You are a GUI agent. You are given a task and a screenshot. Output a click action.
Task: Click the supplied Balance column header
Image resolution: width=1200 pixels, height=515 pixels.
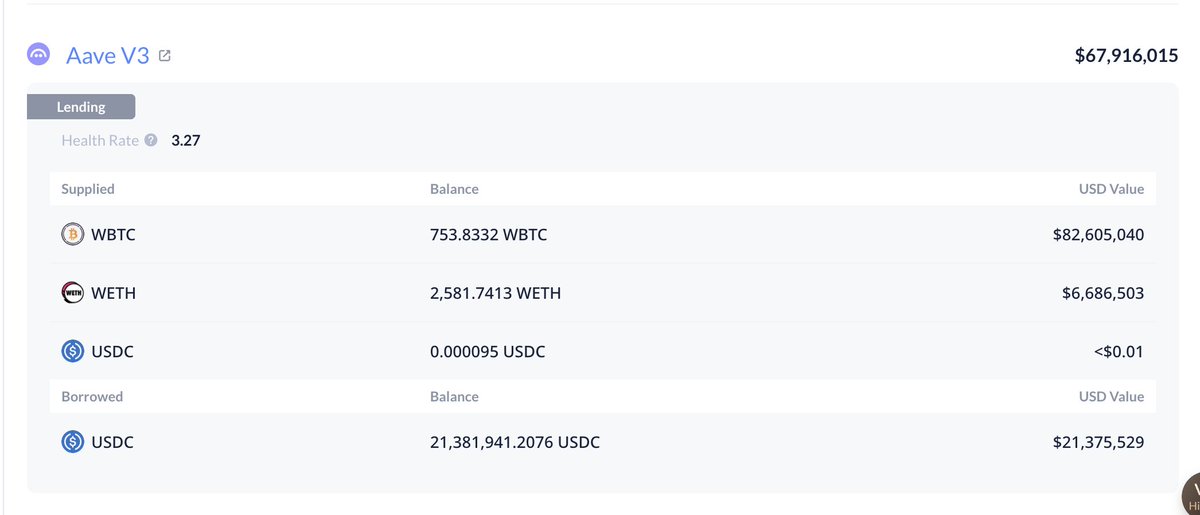pyautogui.click(x=454, y=189)
